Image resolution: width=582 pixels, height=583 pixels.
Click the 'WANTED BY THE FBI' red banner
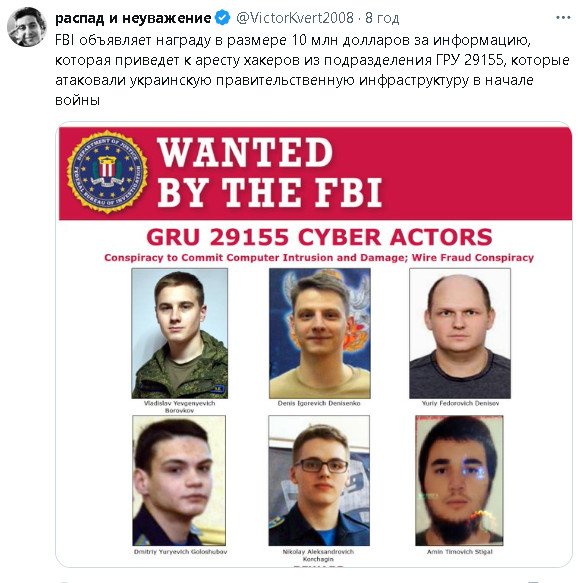315,173
